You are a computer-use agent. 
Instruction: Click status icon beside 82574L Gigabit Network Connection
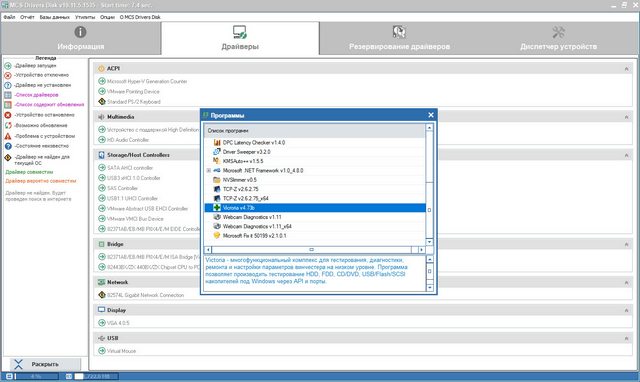(102, 295)
